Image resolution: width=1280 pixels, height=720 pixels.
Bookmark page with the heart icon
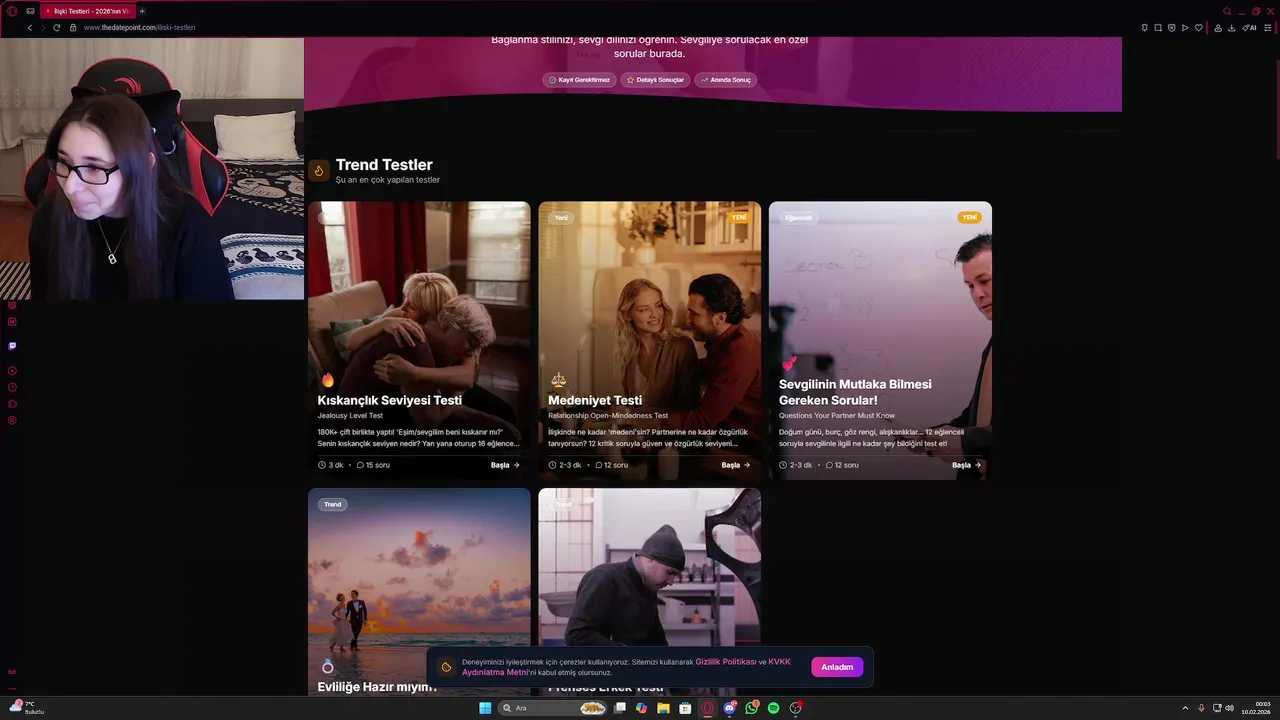[1199, 27]
